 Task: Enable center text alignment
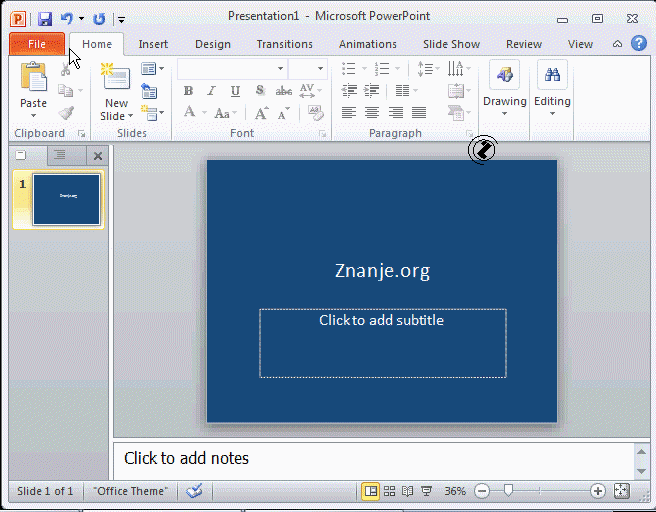pos(371,113)
